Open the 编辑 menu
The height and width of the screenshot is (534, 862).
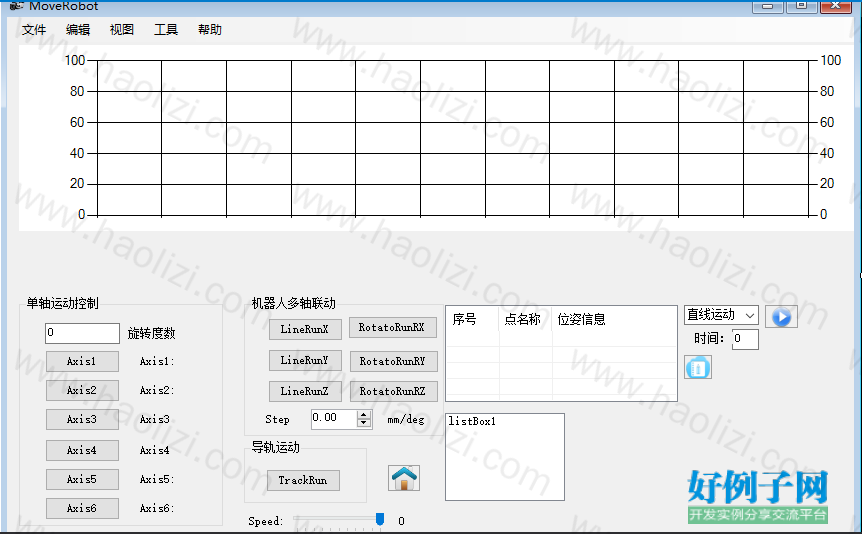78,30
